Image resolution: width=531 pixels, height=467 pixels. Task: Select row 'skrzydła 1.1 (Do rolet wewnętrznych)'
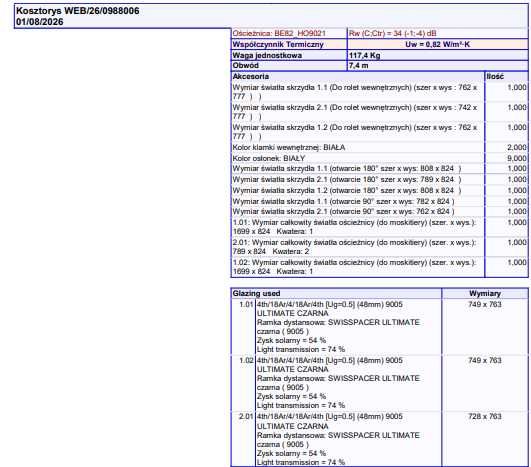(379, 92)
